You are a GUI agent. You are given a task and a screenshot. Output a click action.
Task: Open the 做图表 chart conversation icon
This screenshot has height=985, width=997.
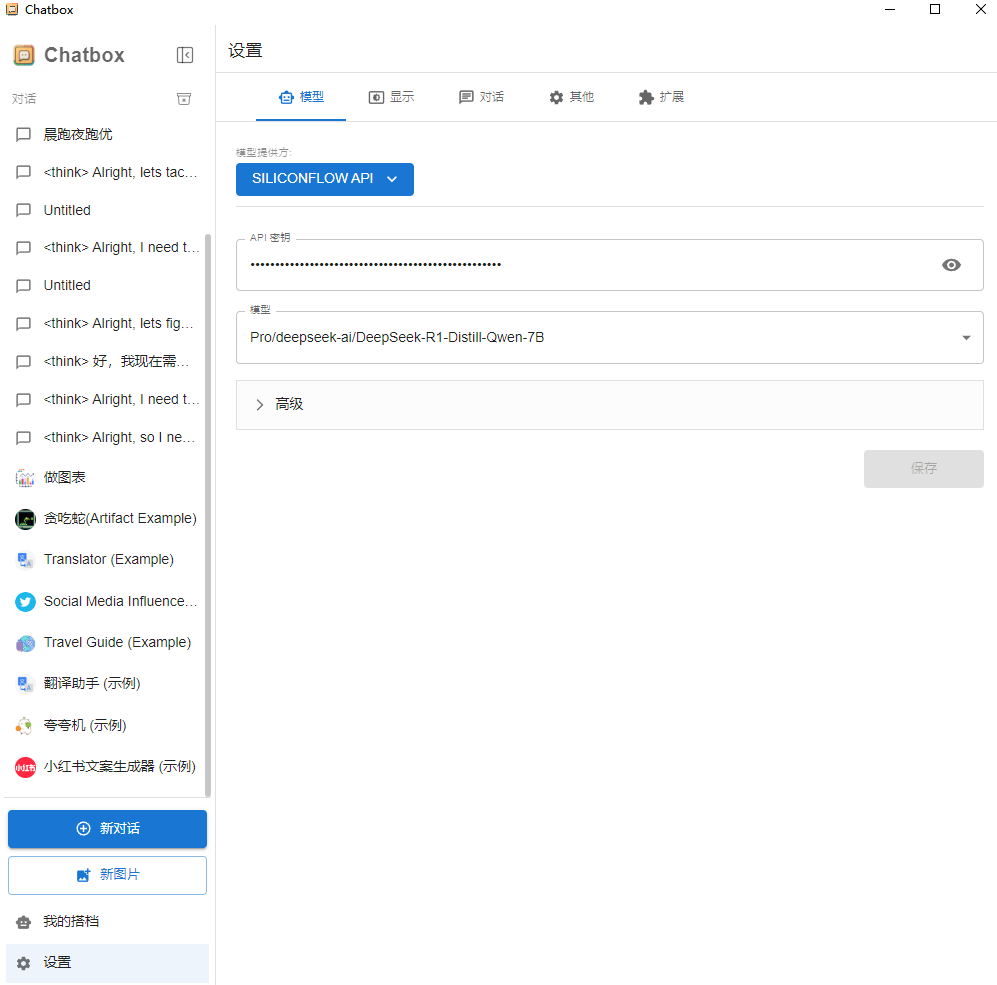(x=25, y=478)
